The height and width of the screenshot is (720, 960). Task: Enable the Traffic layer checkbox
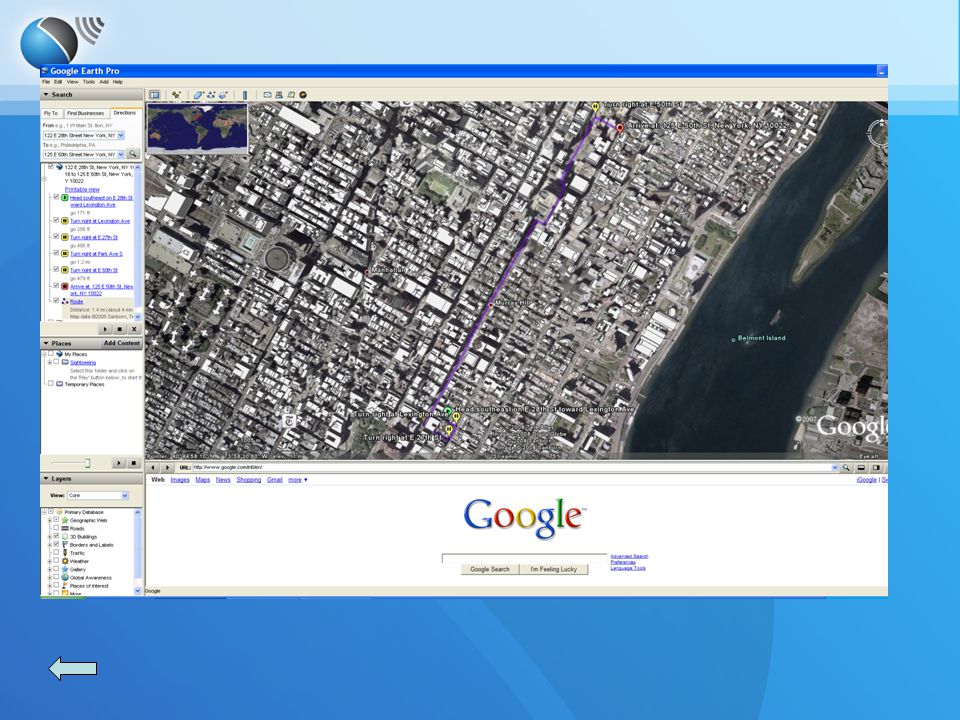point(56,552)
